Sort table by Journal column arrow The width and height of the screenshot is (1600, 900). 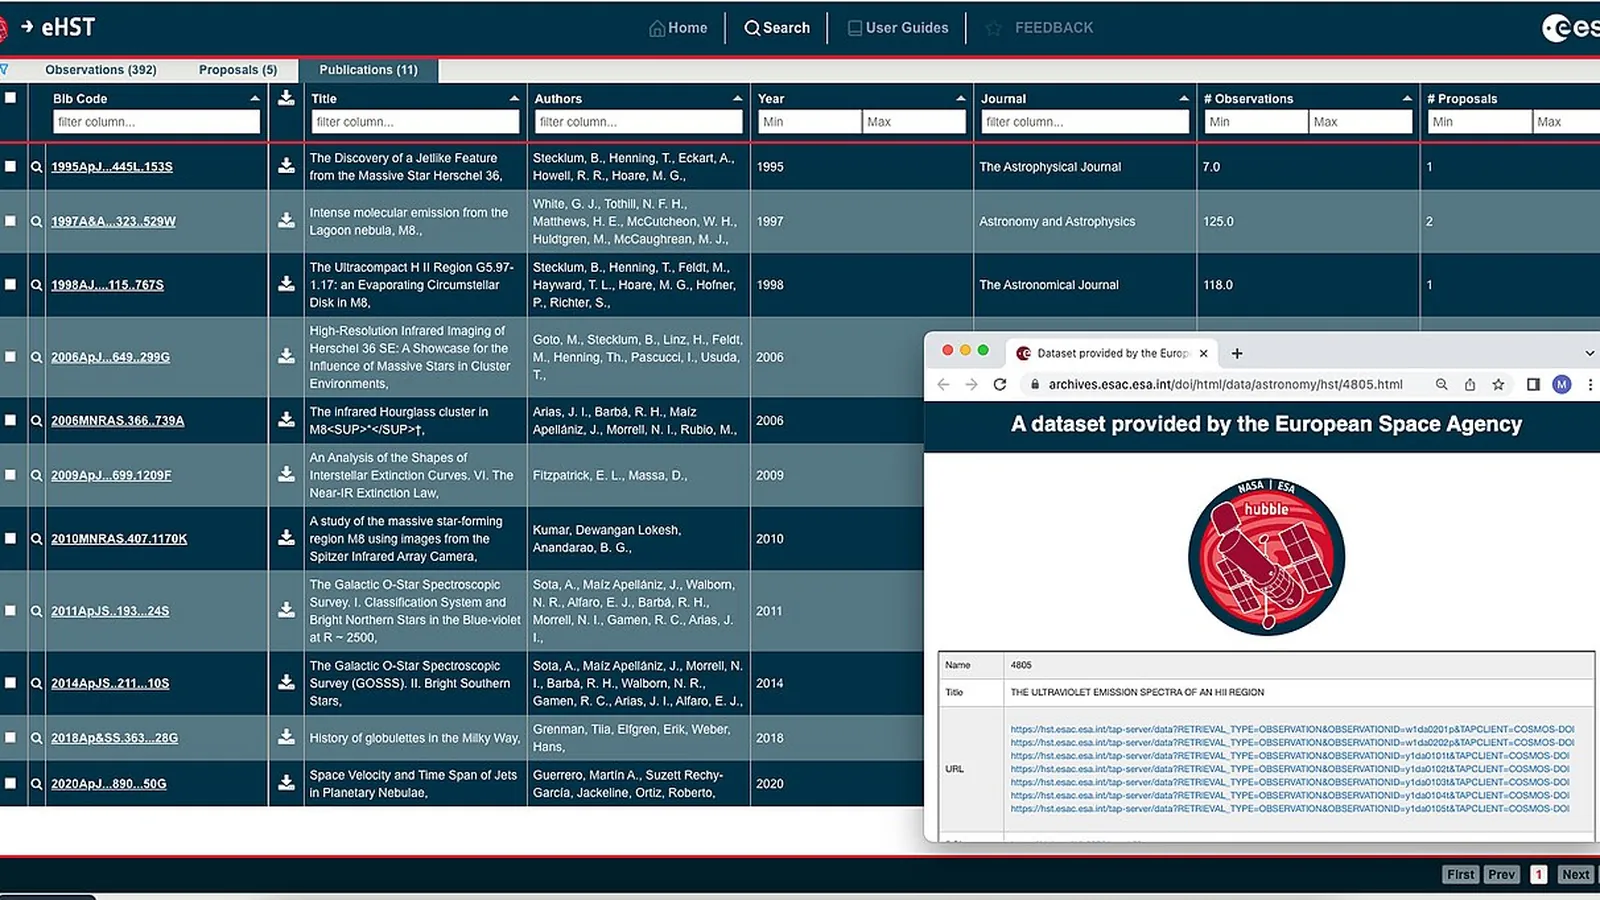(1183, 99)
